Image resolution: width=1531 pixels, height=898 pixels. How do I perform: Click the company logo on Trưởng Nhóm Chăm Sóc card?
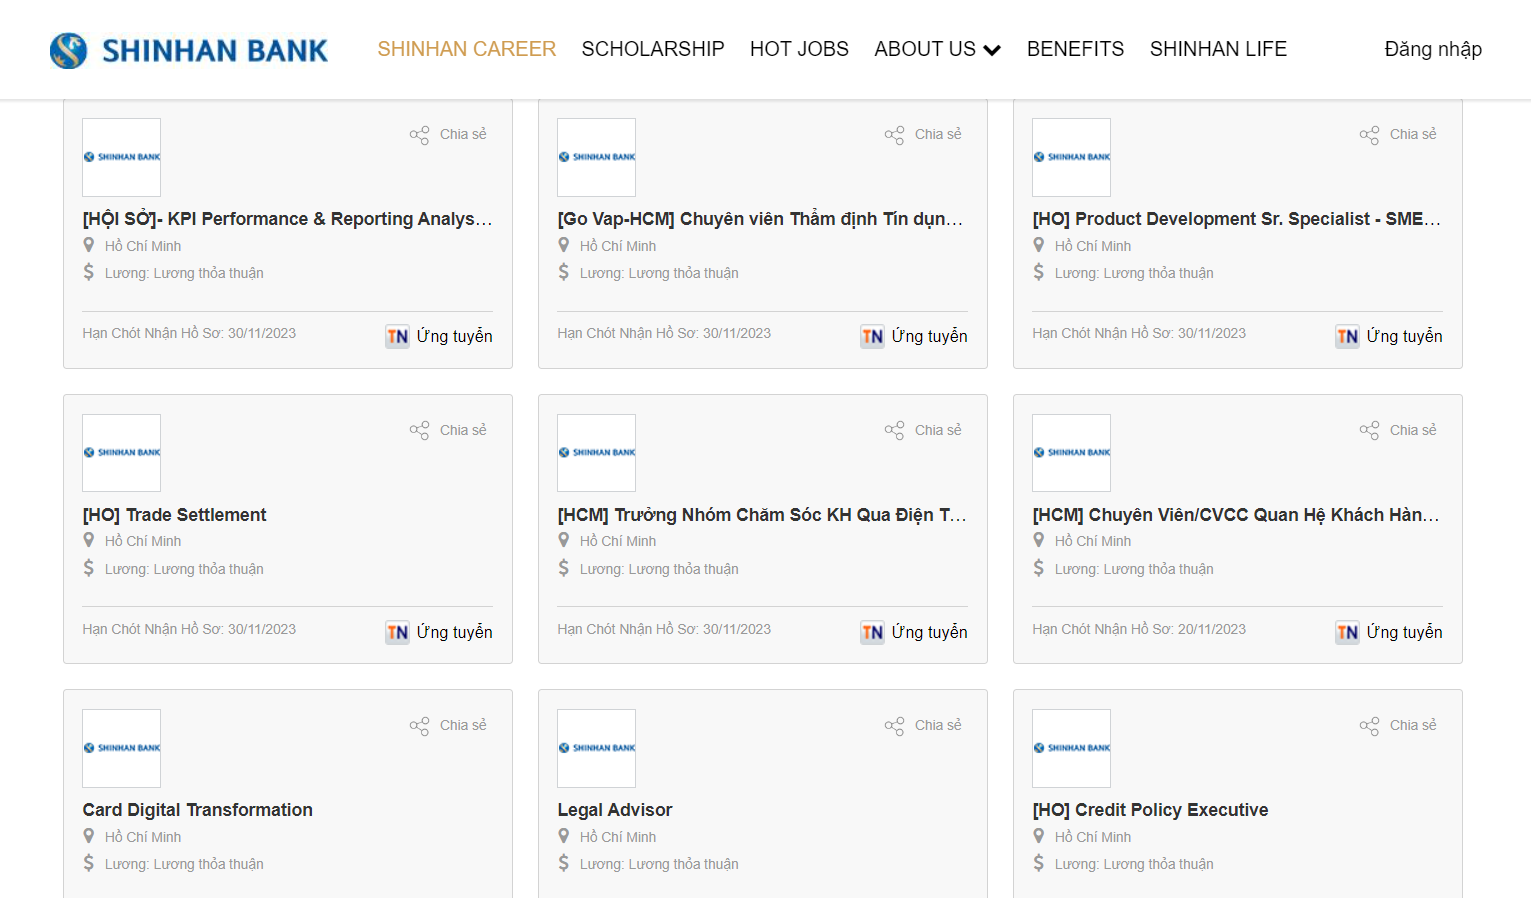click(x=596, y=453)
